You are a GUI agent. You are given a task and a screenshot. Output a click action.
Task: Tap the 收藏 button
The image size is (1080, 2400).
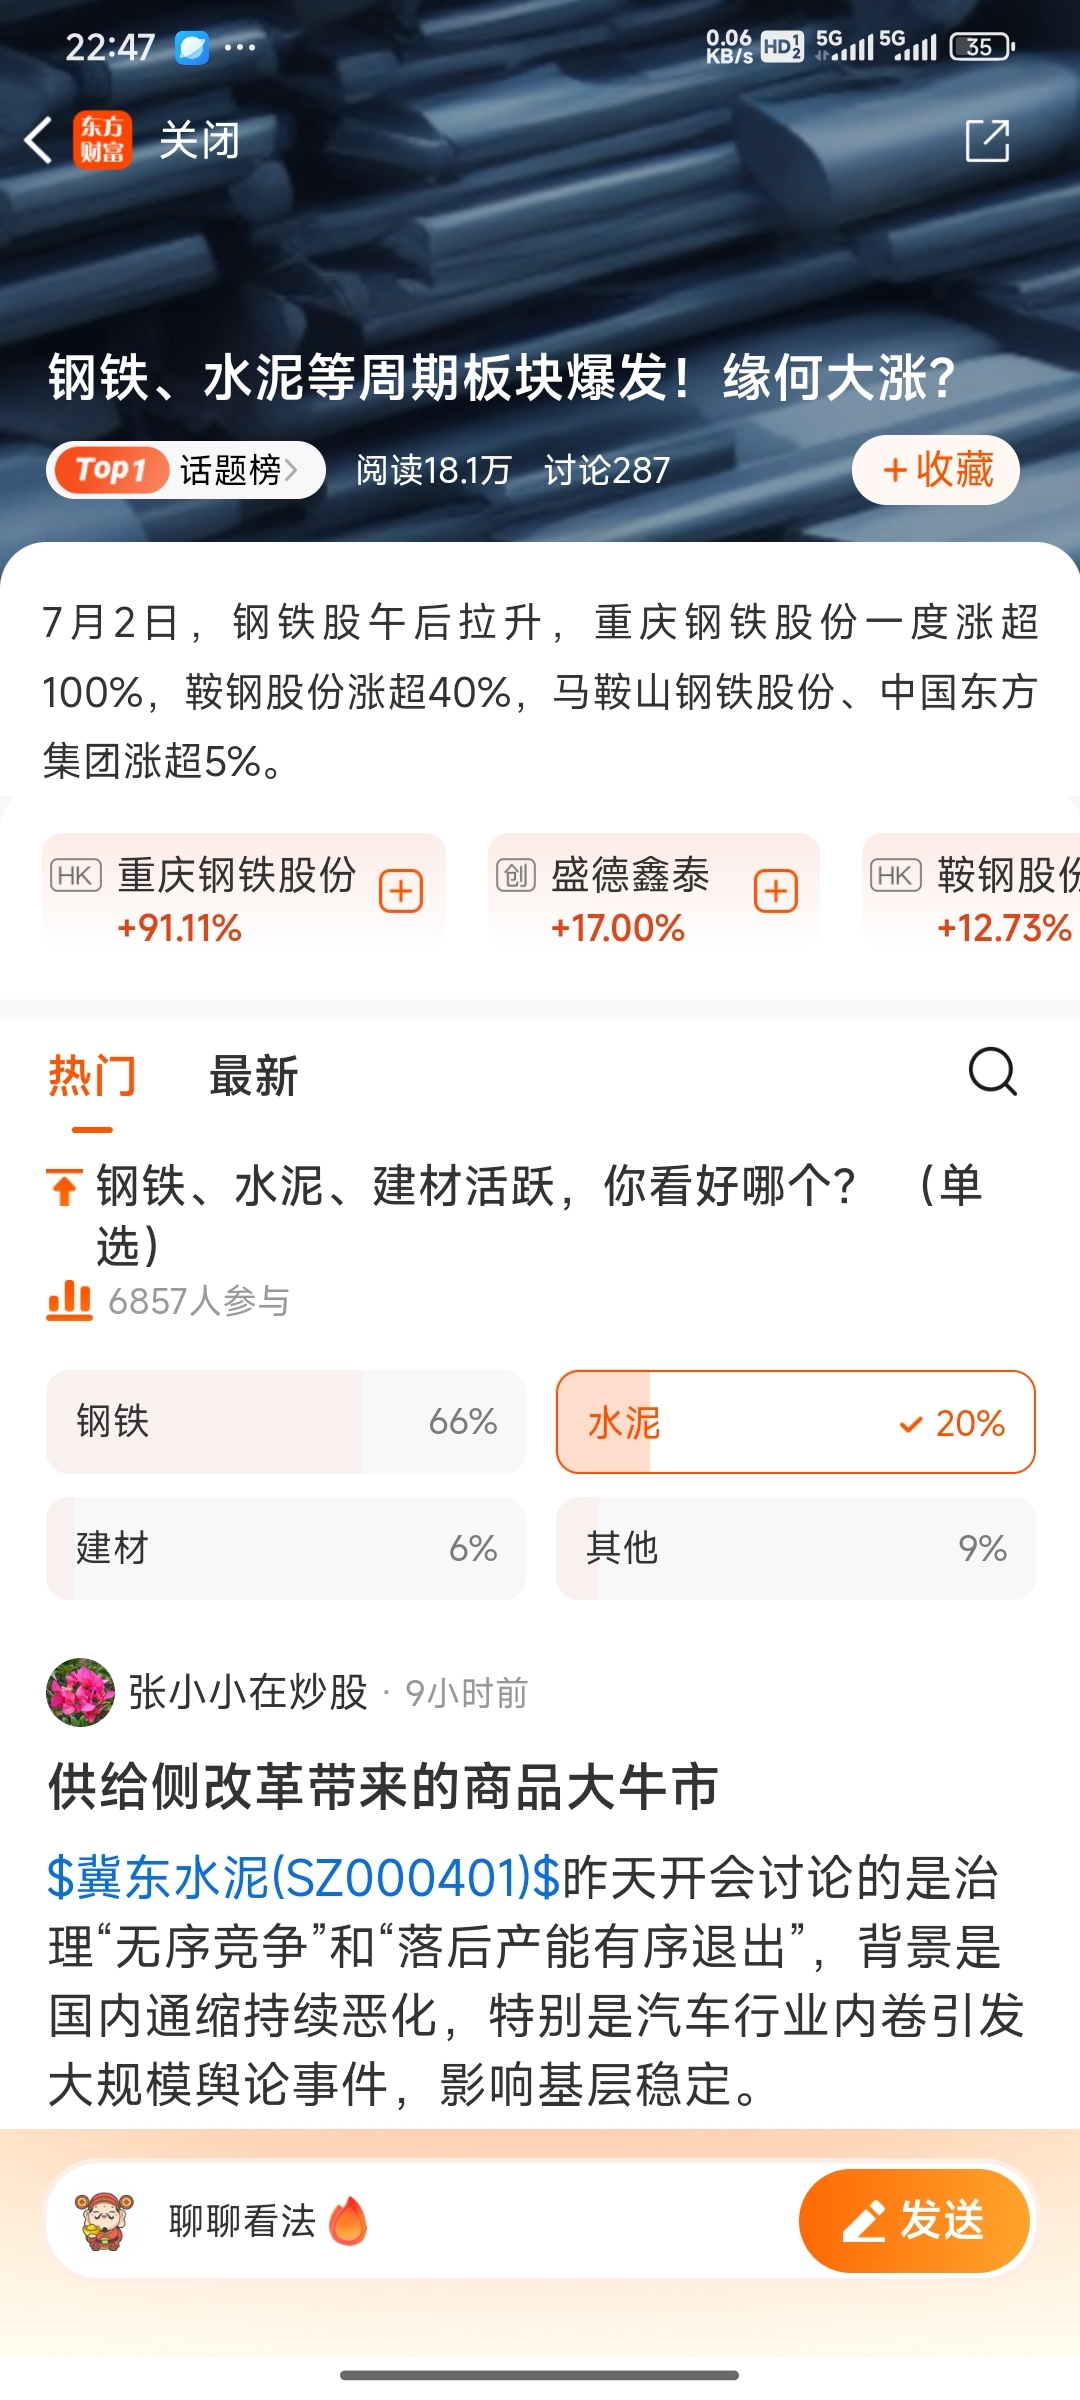pyautogui.click(x=936, y=469)
